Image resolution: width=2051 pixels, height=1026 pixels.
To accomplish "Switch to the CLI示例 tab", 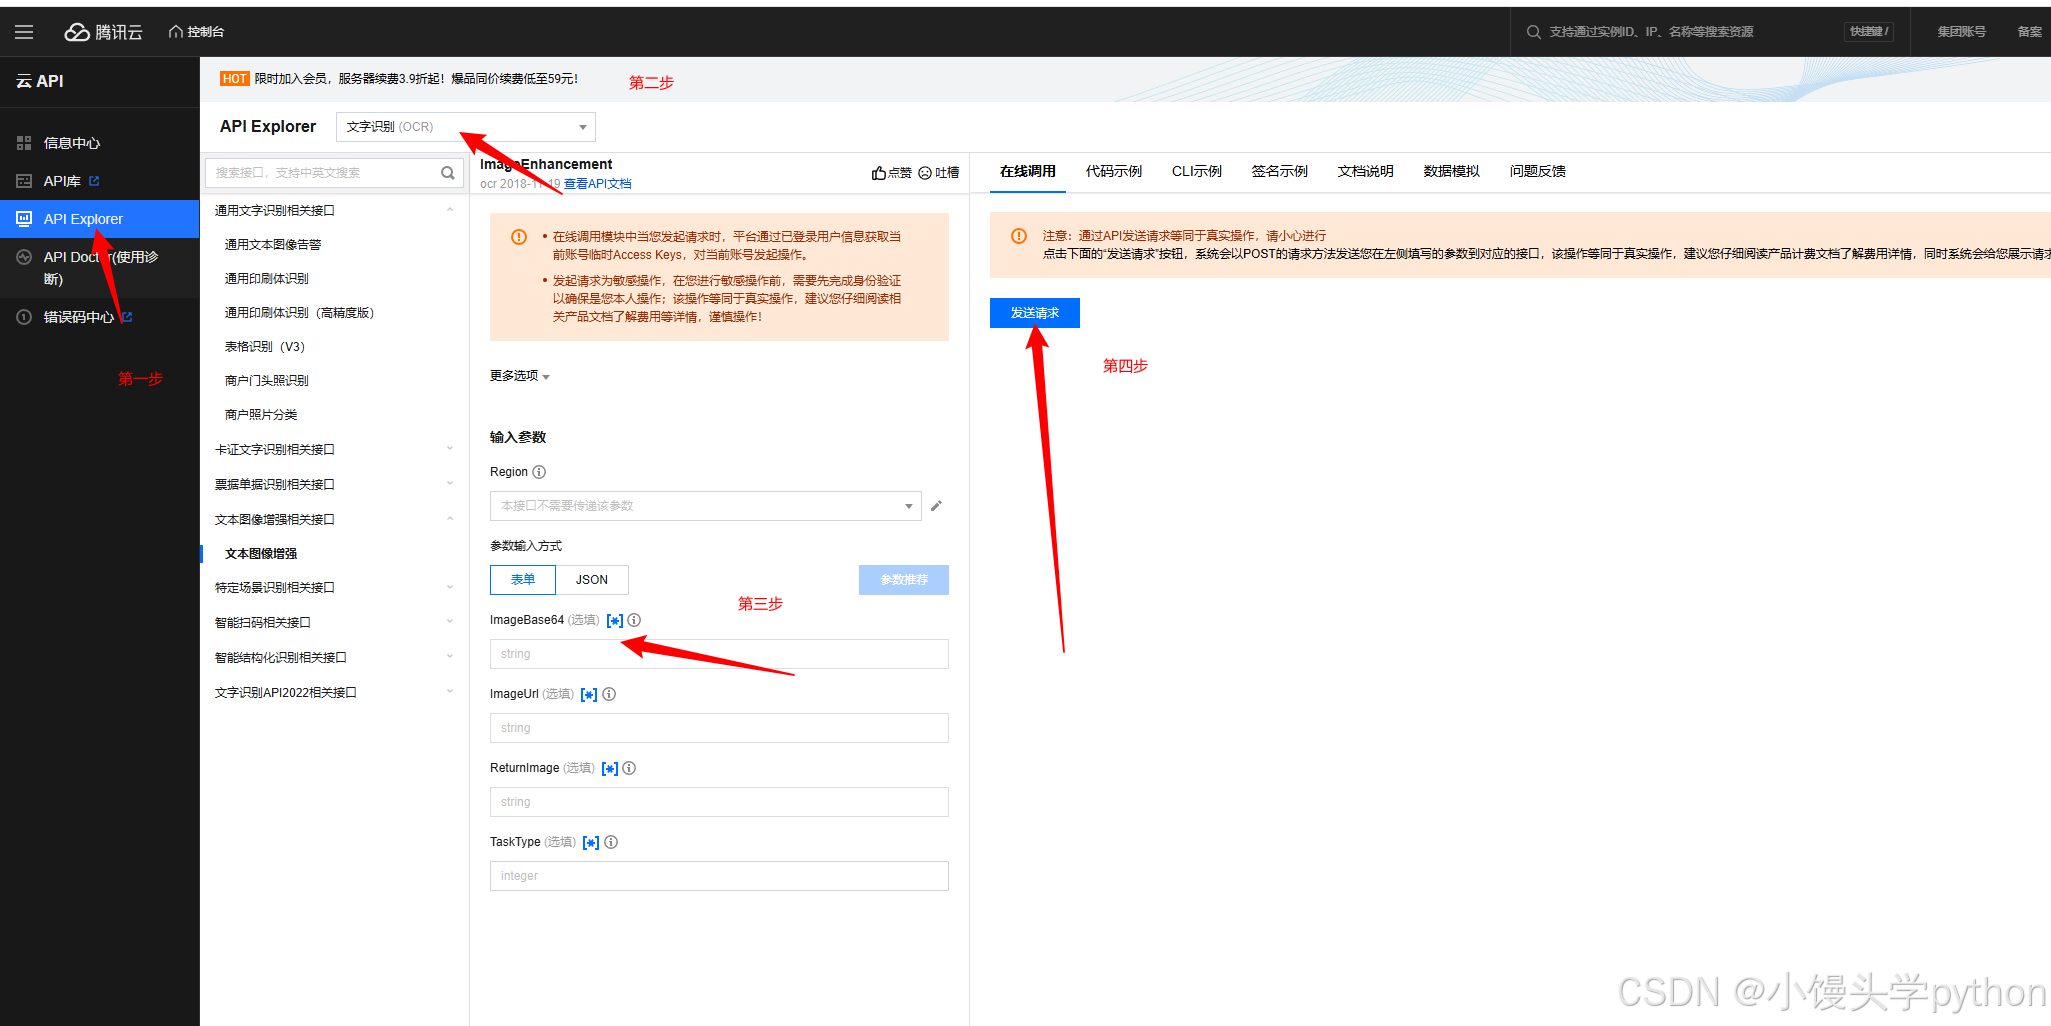I will click(x=1197, y=172).
